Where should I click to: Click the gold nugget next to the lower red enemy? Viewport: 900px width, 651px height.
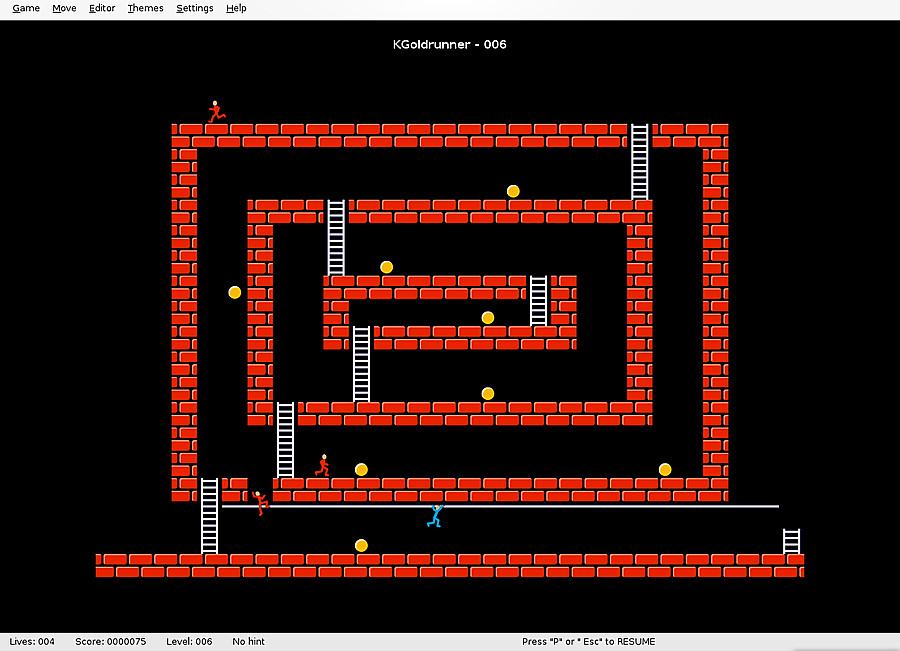click(x=361, y=470)
